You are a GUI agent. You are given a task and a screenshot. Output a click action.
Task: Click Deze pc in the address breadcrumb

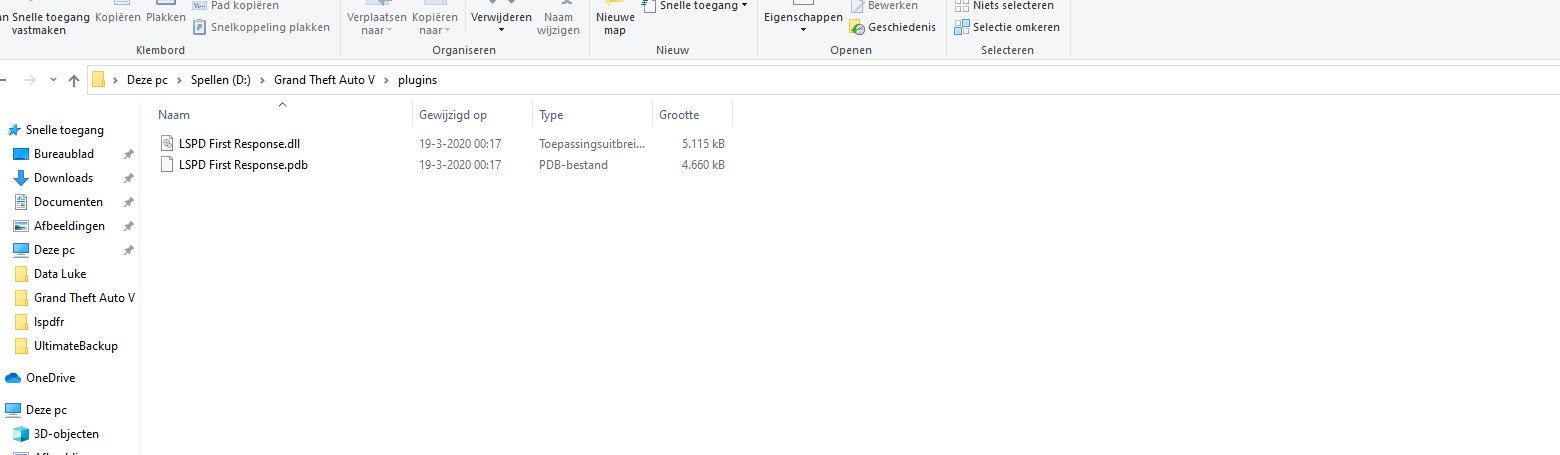click(x=147, y=80)
